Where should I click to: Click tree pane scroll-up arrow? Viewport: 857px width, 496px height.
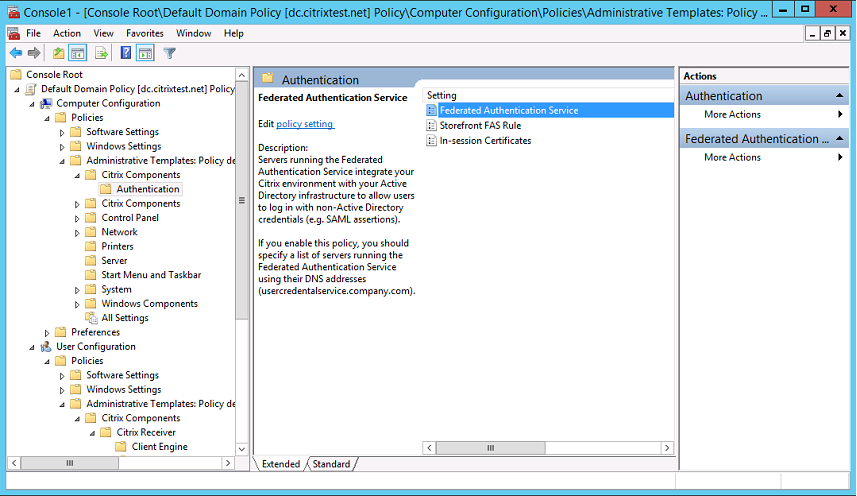tap(242, 75)
